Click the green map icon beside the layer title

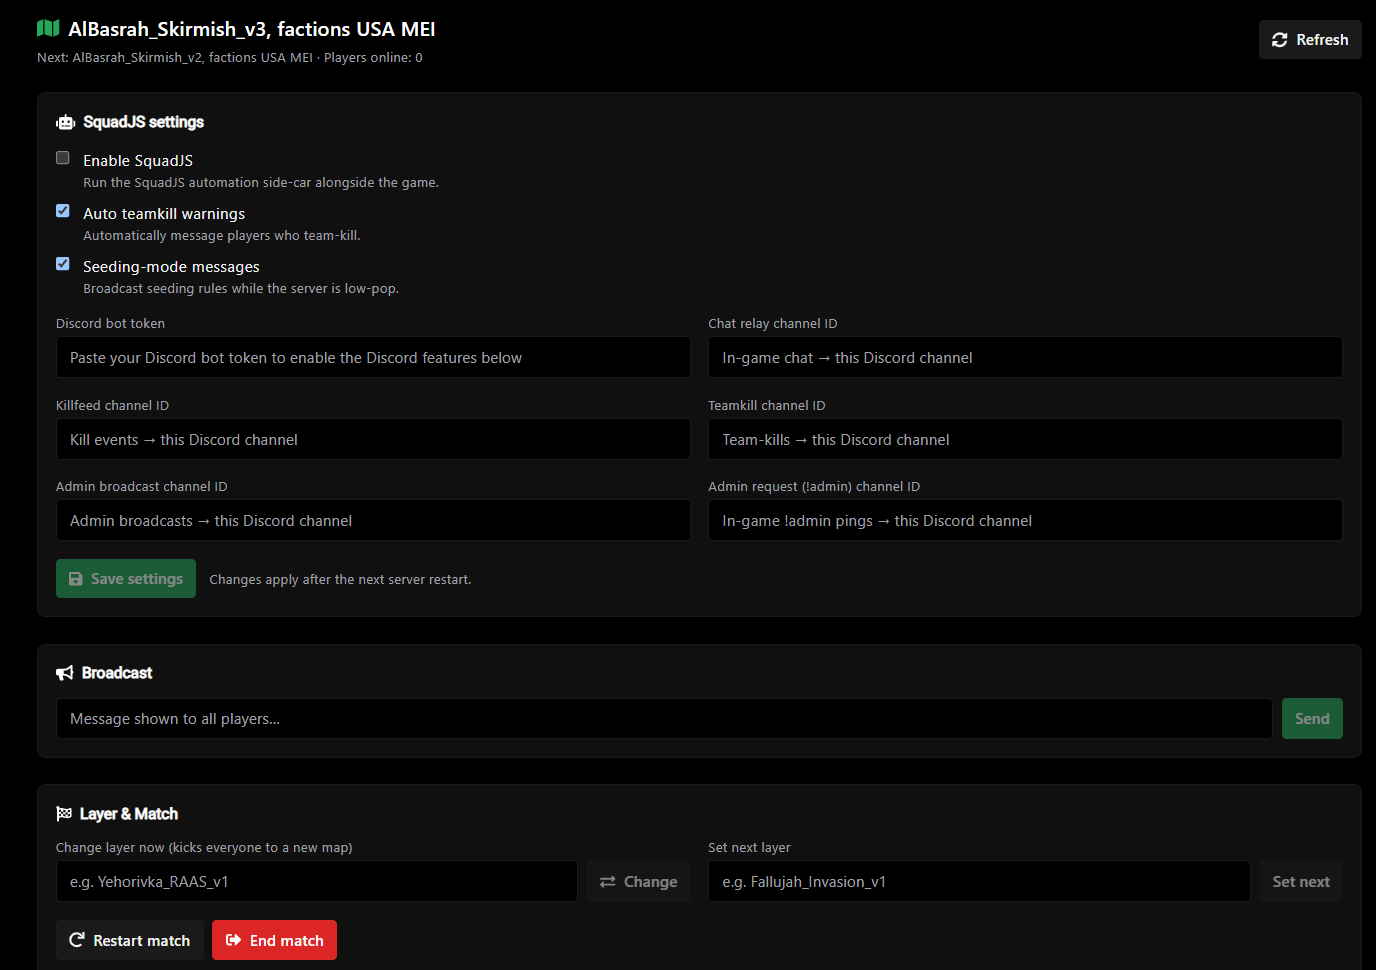pyautogui.click(x=48, y=29)
